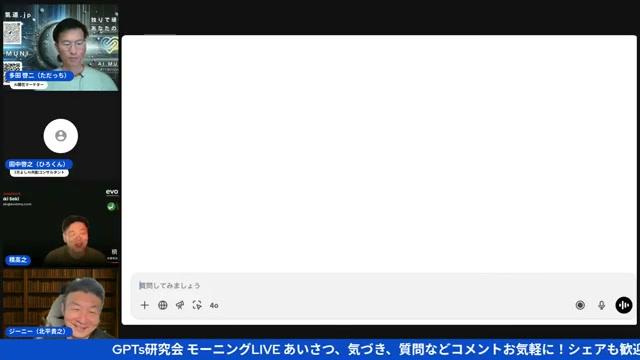
Task: Click the dashed-square cursor agent icon
Action: pos(197,305)
